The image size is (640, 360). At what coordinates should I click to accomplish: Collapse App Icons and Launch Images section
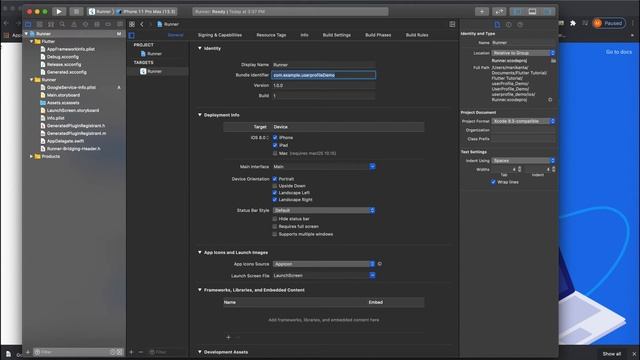coord(200,252)
